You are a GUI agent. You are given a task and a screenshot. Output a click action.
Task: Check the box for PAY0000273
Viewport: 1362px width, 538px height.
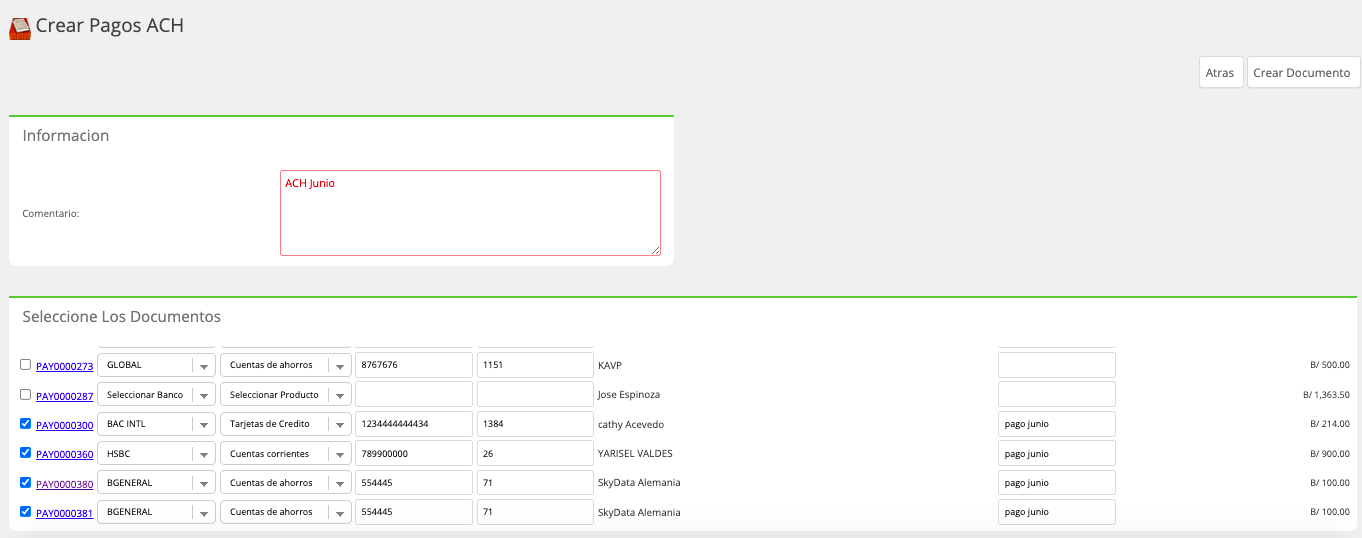[x=26, y=365]
